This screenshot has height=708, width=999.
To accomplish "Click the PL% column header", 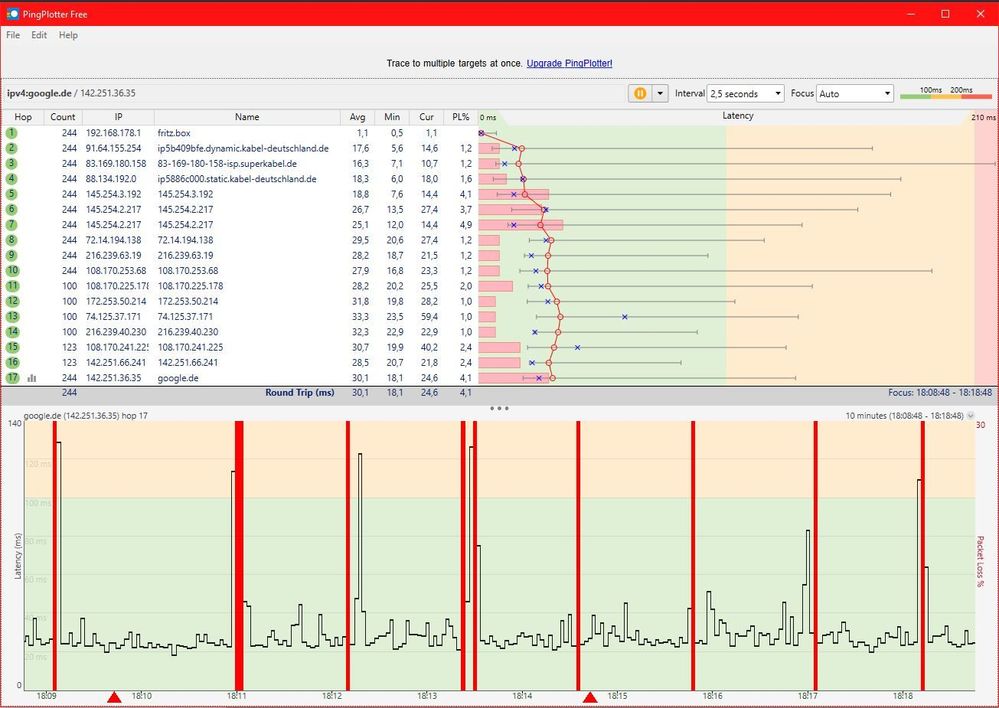I will tap(461, 117).
